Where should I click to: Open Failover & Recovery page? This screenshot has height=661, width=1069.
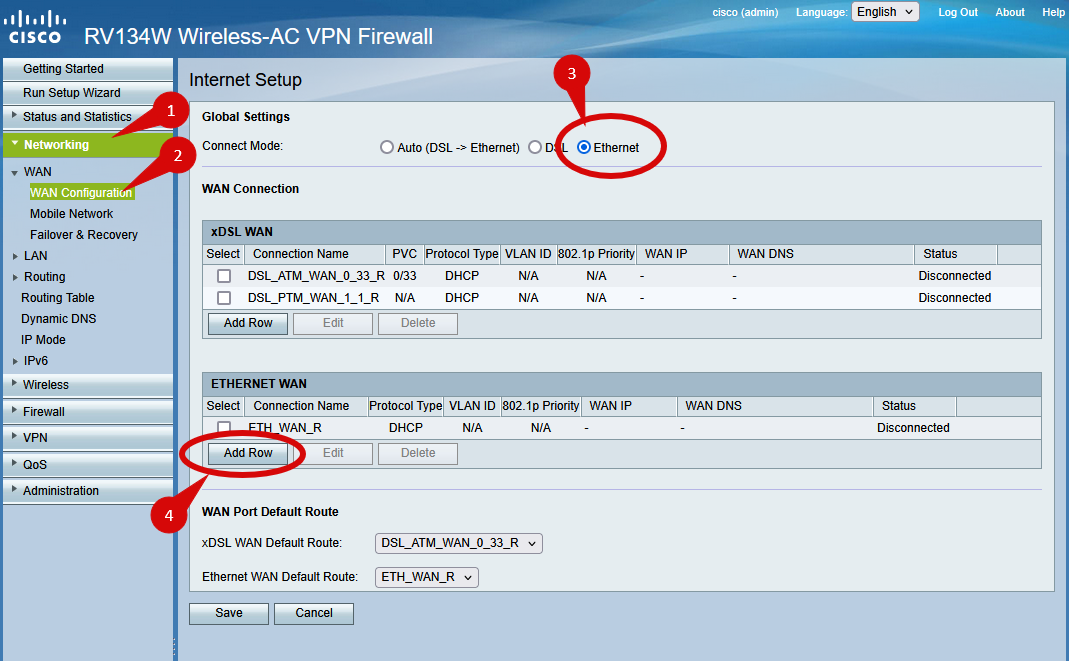point(84,235)
